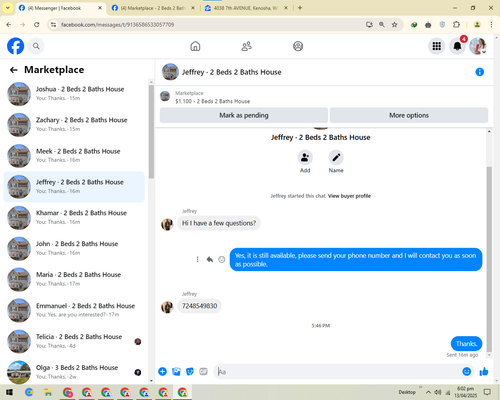Open Telicia - 2 Beds 2 Baths House chat
Image resolution: width=500 pixels, height=400 pixels.
(74, 341)
